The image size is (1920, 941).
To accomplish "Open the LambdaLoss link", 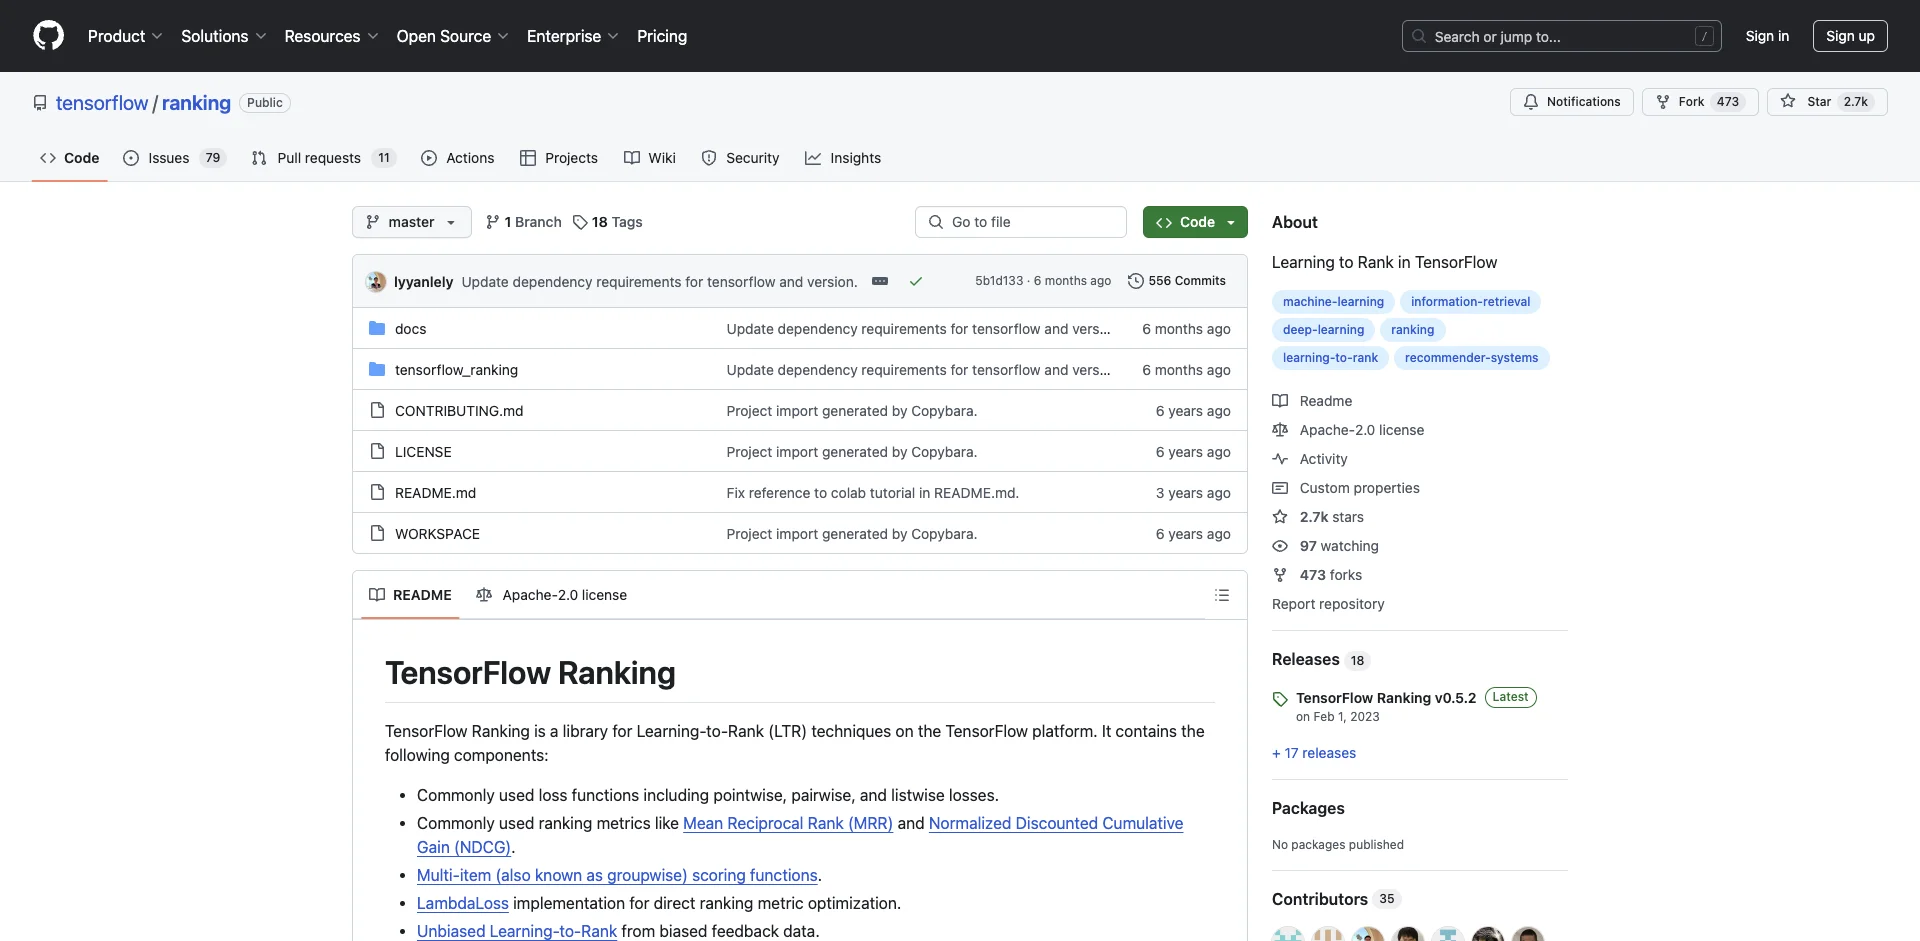I will [463, 903].
